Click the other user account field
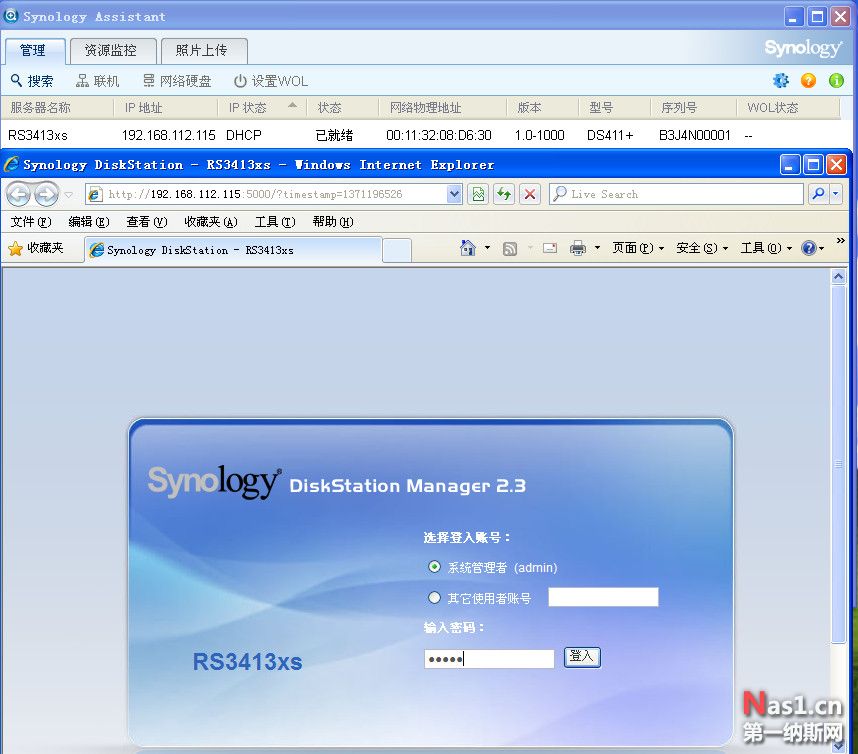Image resolution: width=858 pixels, height=754 pixels. click(x=604, y=597)
